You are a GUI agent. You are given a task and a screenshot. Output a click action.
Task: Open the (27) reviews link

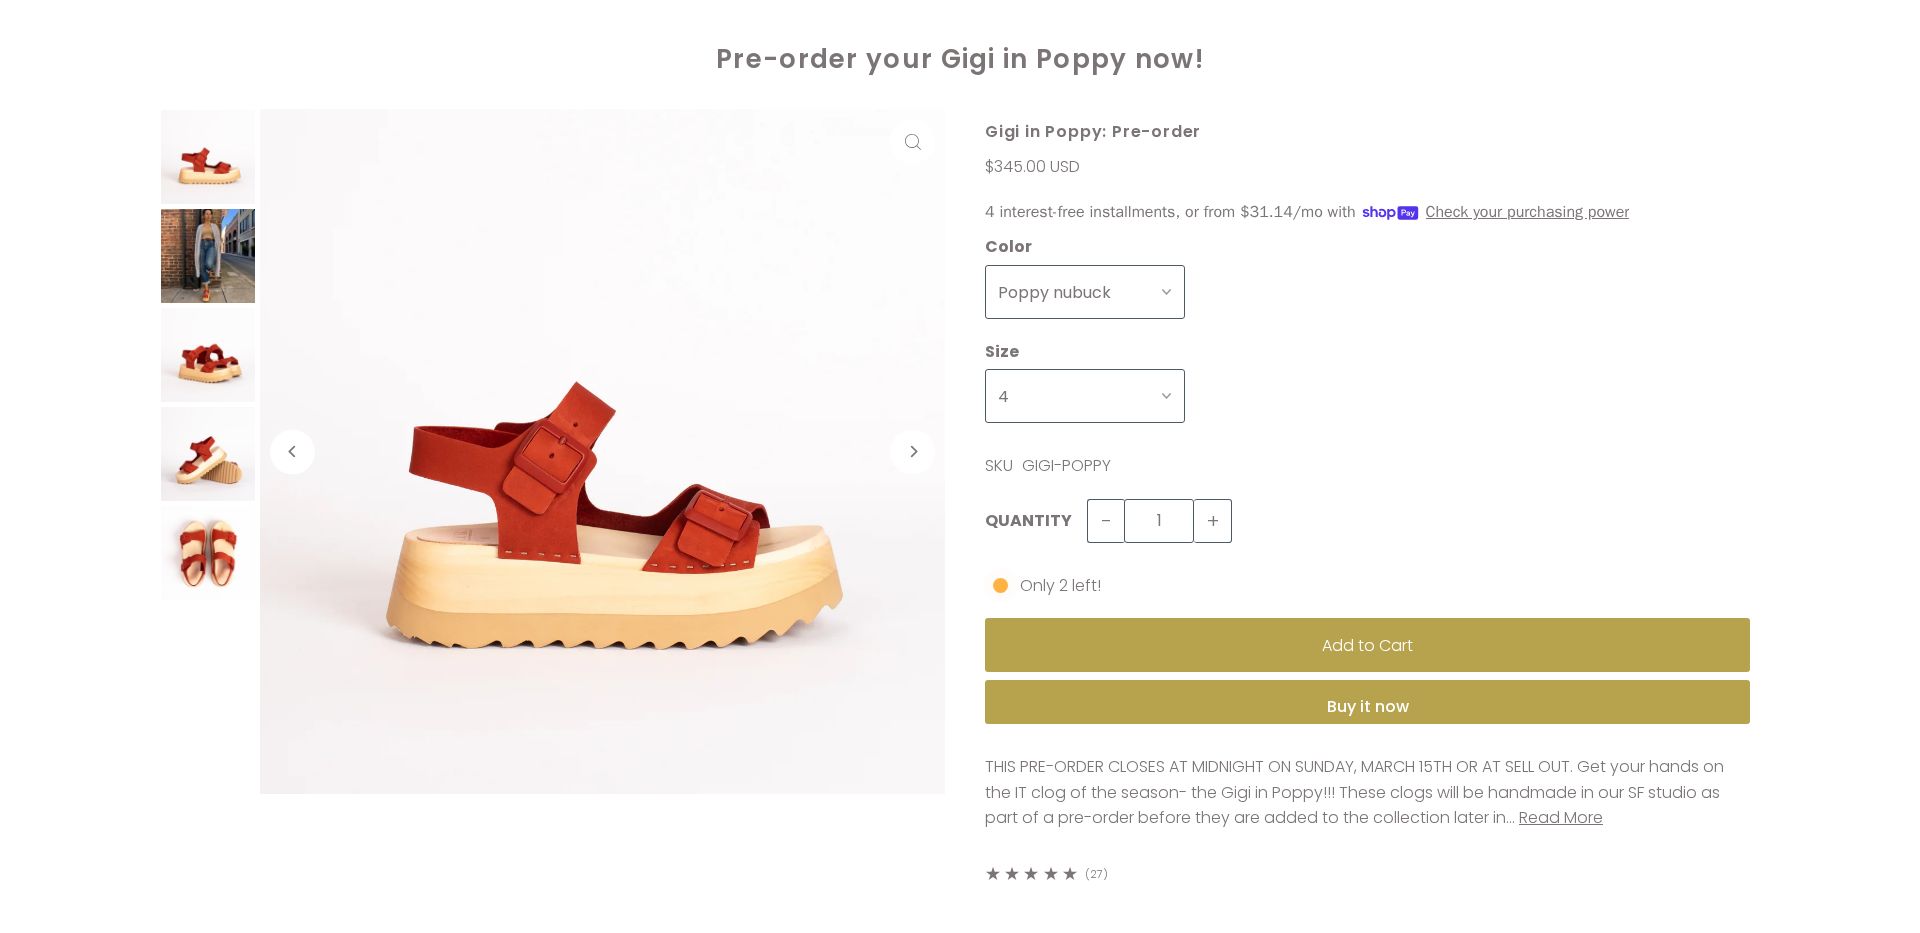pyautogui.click(x=1096, y=873)
